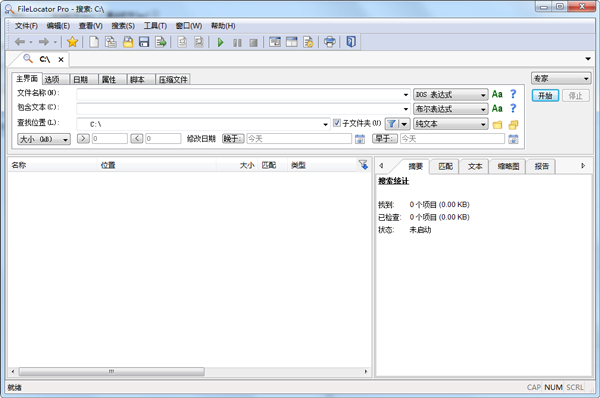
Task: Click the split-pane layout toolbar icon
Action: (292, 42)
